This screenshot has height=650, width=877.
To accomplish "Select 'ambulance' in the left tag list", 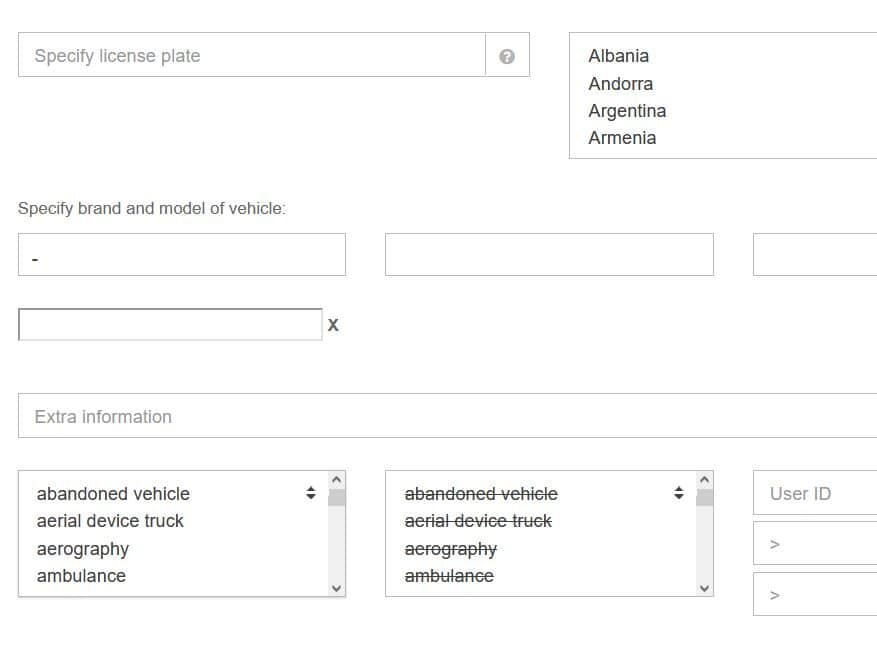I will (x=81, y=576).
